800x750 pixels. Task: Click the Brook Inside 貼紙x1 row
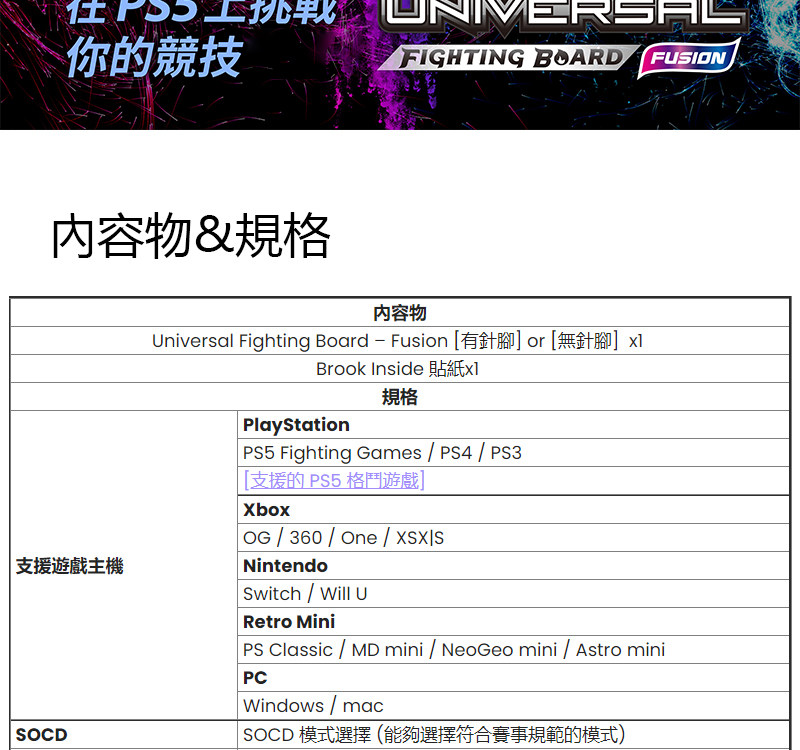[x=400, y=369]
